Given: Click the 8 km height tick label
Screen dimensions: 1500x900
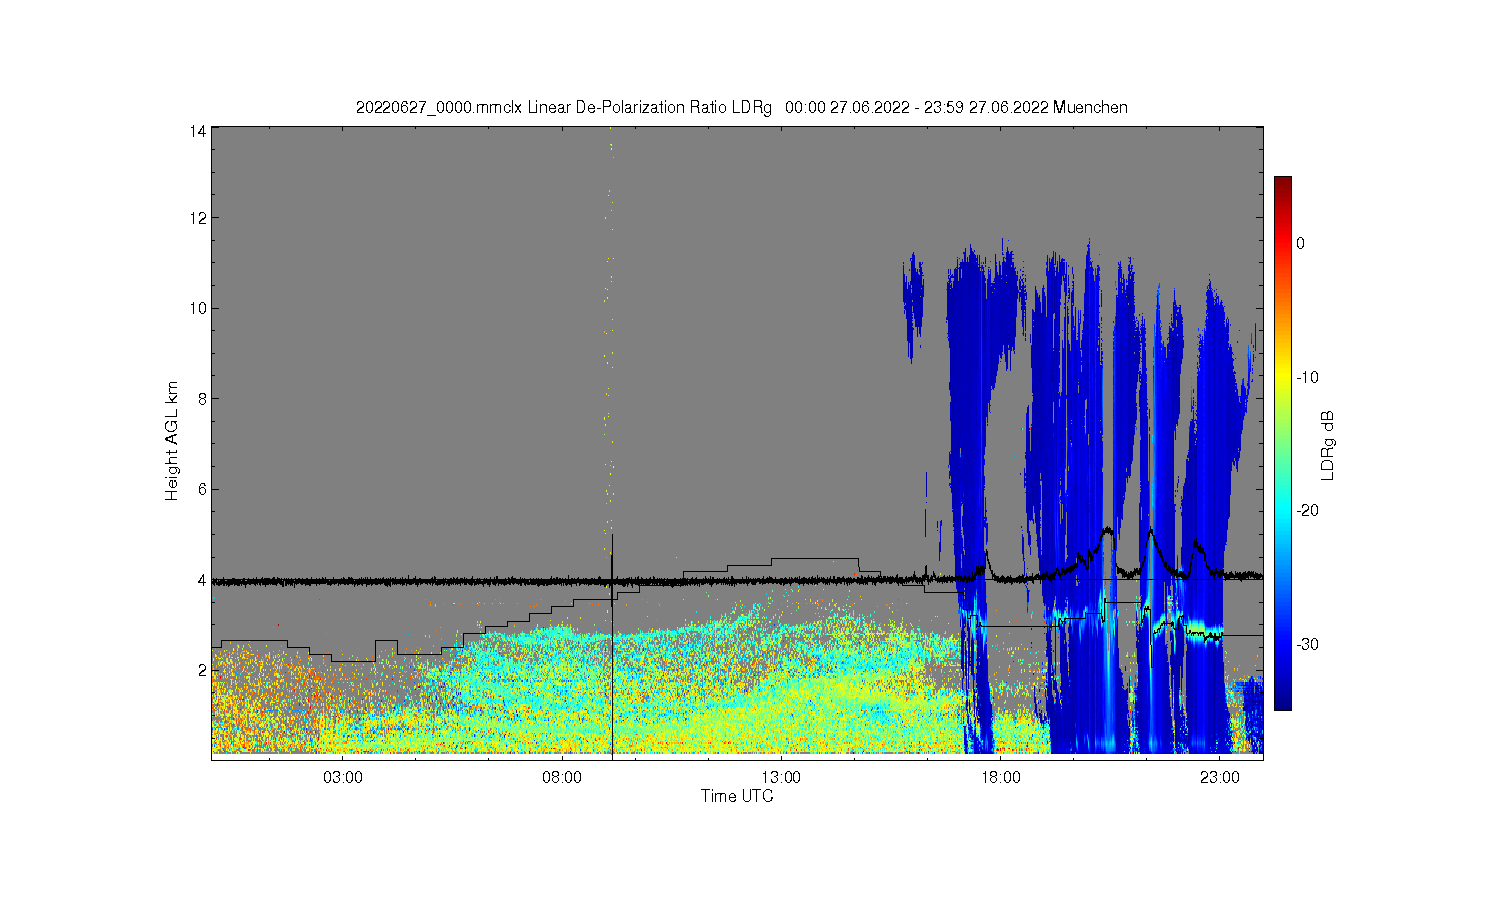Looking at the screenshot, I should click(202, 398).
